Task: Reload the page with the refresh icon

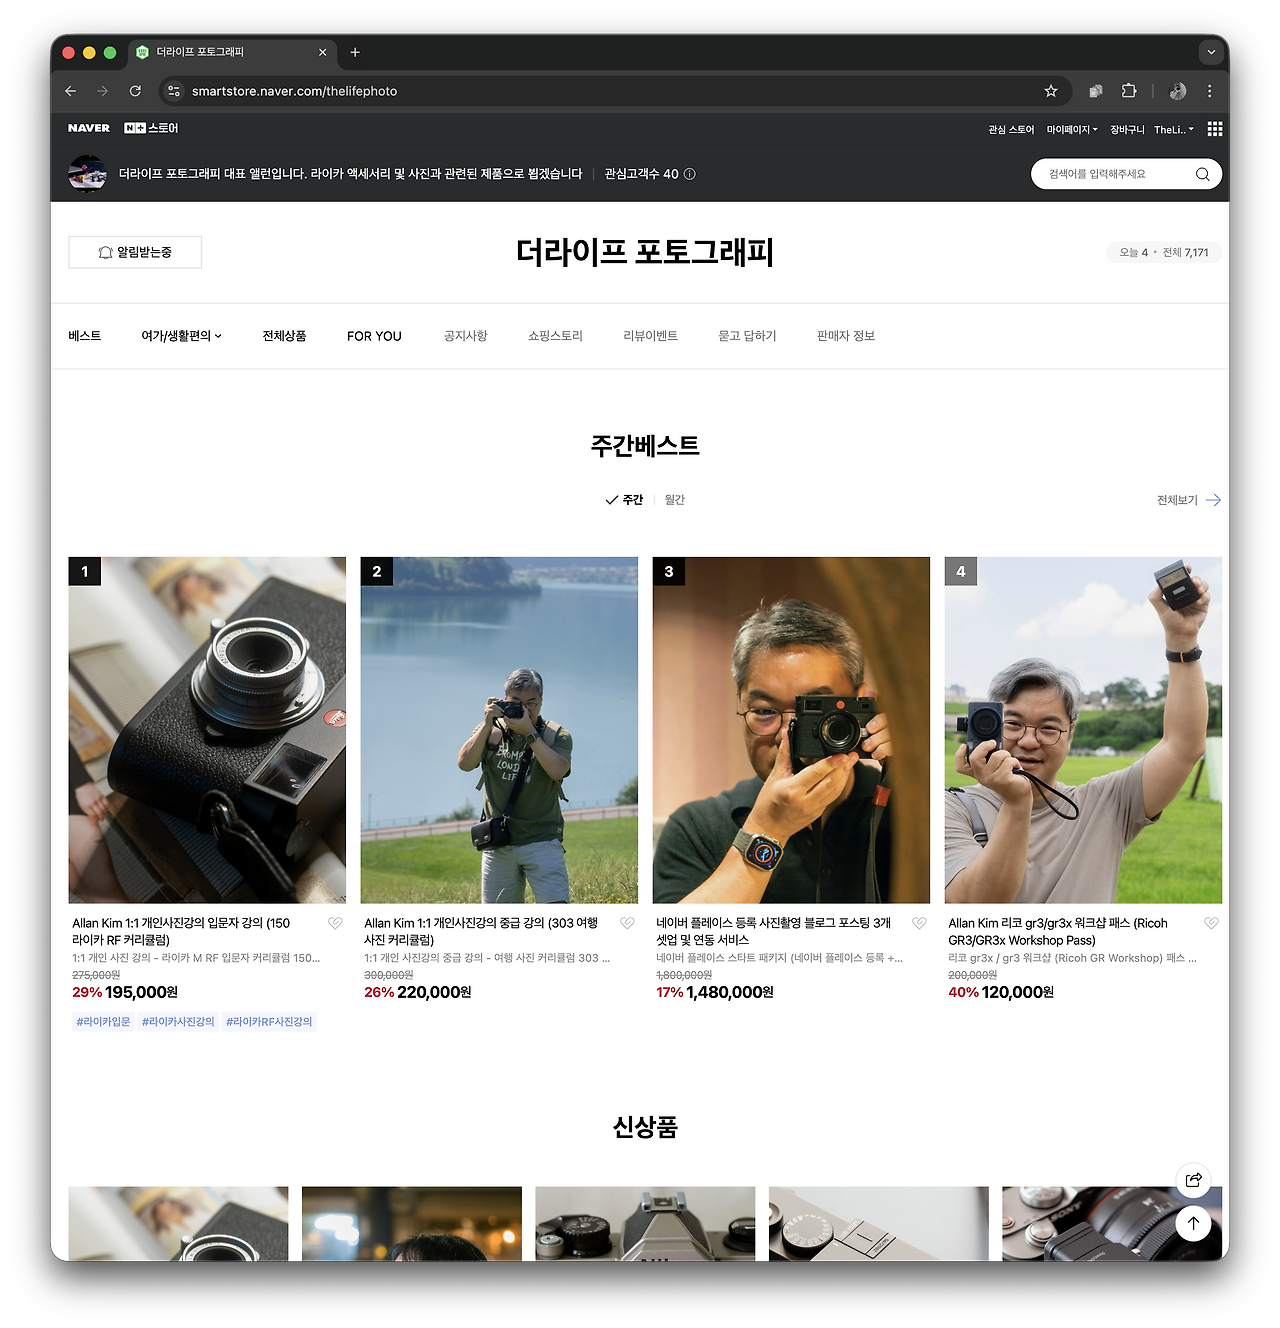Action: pyautogui.click(x=135, y=91)
